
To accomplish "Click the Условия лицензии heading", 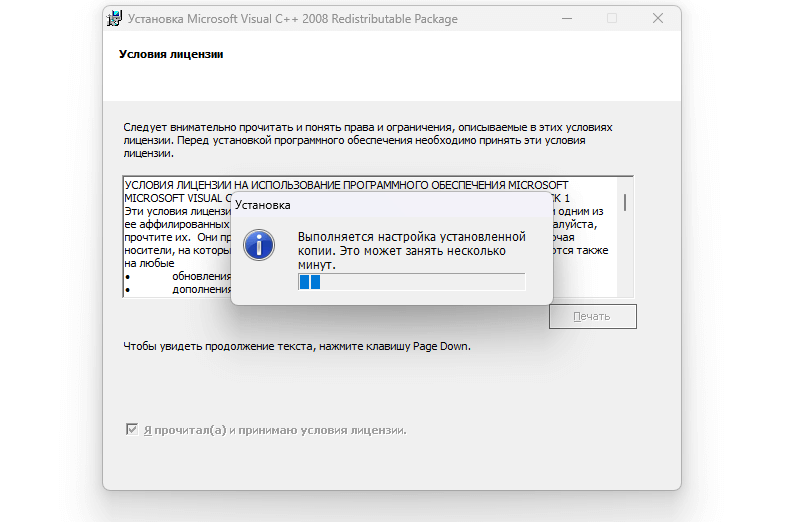I will 171,54.
